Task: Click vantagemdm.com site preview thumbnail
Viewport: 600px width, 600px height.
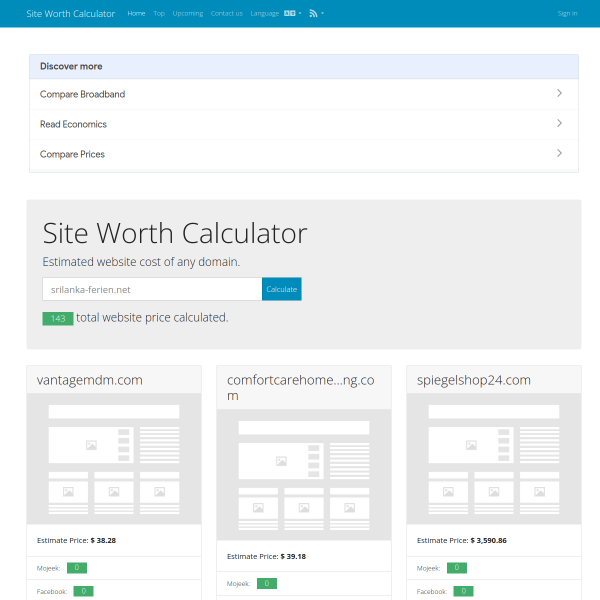Action: coord(114,459)
